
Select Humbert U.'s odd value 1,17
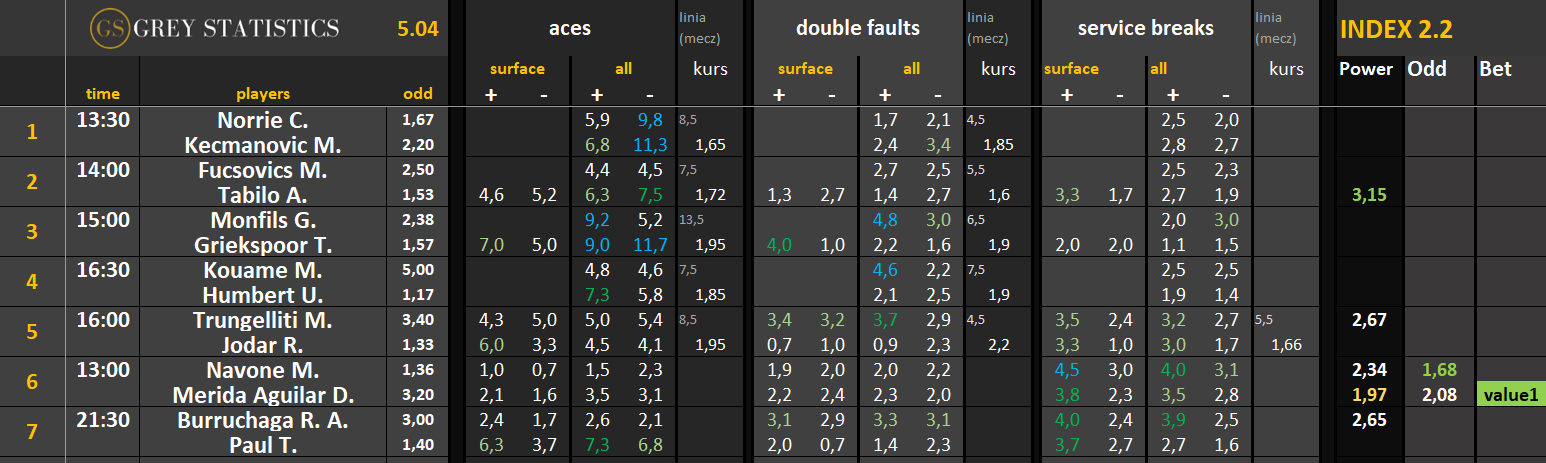[x=418, y=295]
